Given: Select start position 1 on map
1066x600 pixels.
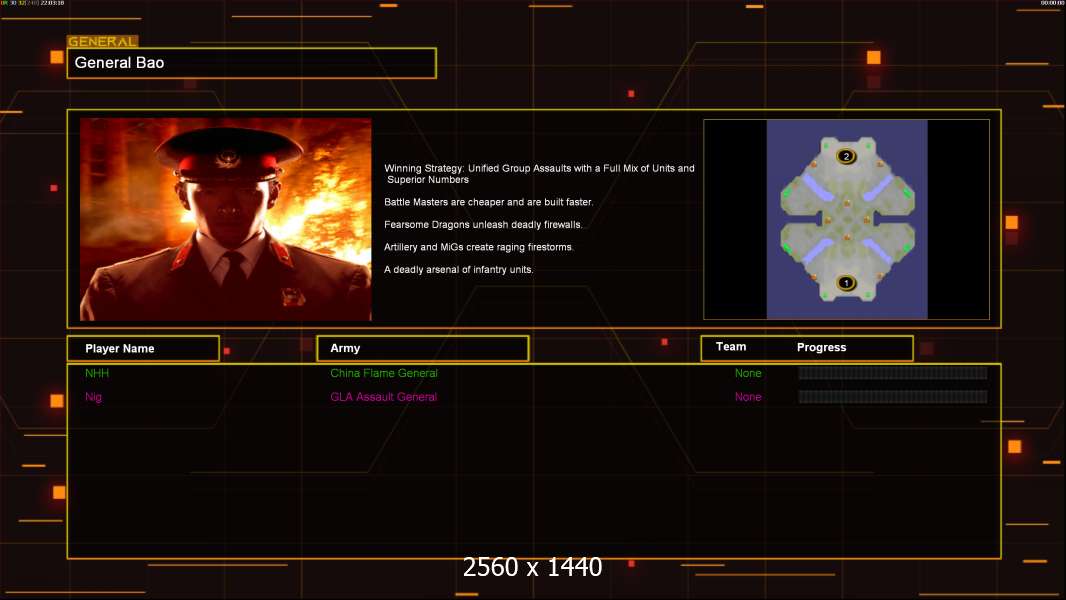Looking at the screenshot, I should (846, 283).
